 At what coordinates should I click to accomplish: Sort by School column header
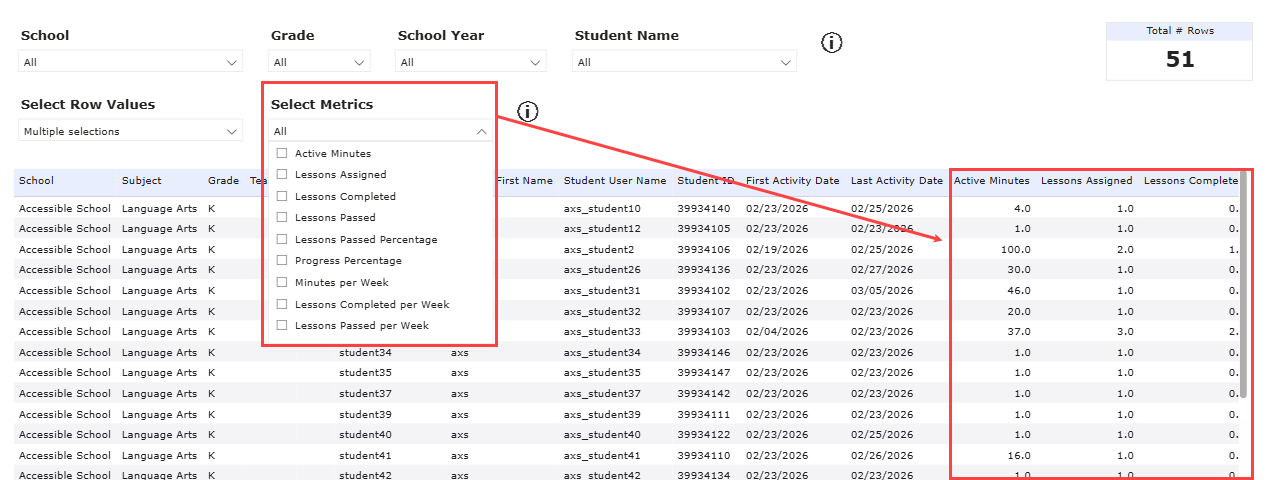[x=37, y=181]
